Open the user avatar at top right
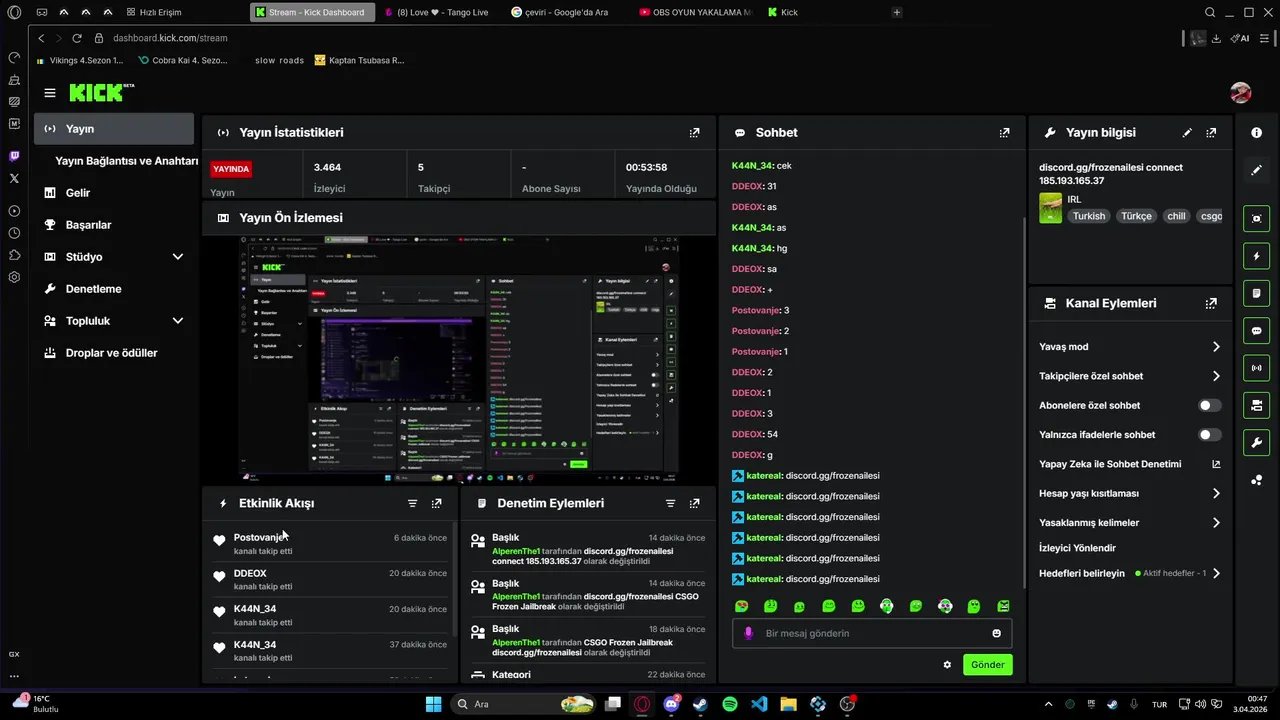 point(1241,93)
